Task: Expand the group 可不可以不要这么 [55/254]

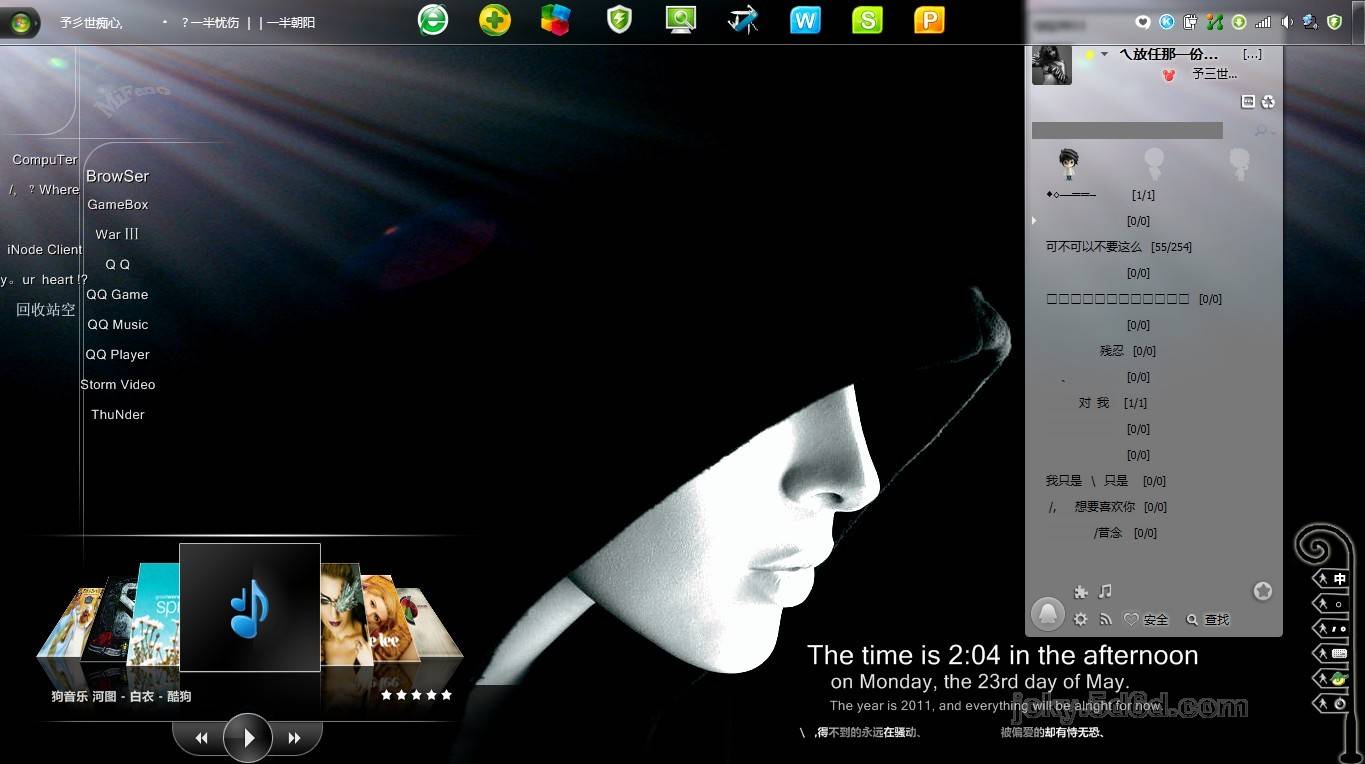Action: click(1119, 247)
